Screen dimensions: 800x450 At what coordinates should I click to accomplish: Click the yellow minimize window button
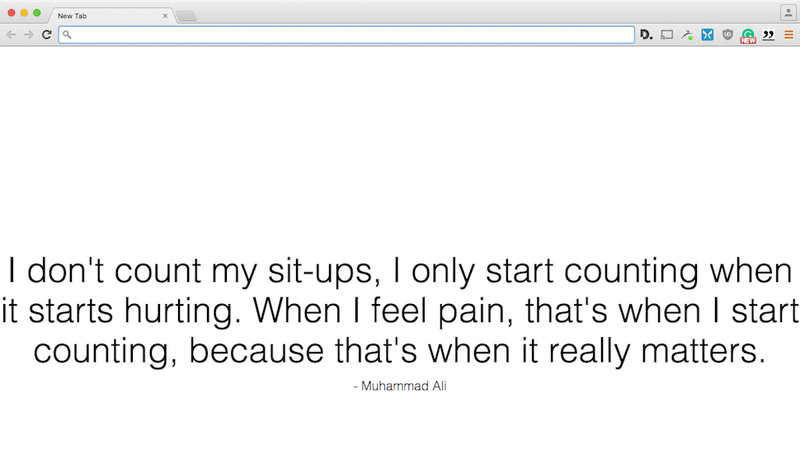[x=24, y=13]
